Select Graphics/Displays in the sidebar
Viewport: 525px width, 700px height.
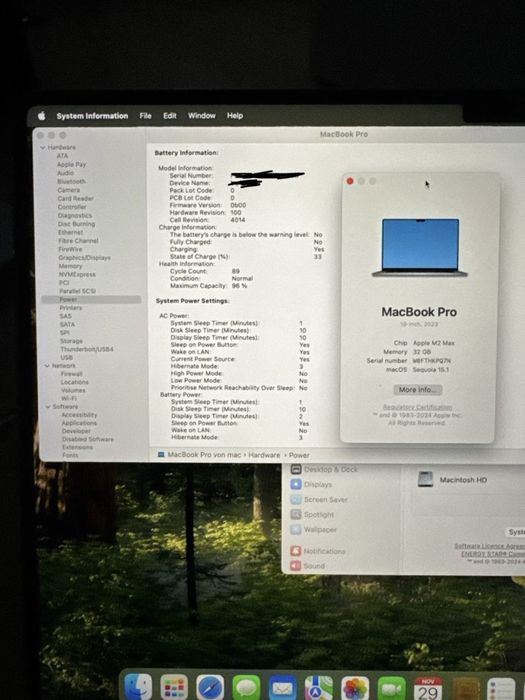pyautogui.click(x=84, y=258)
